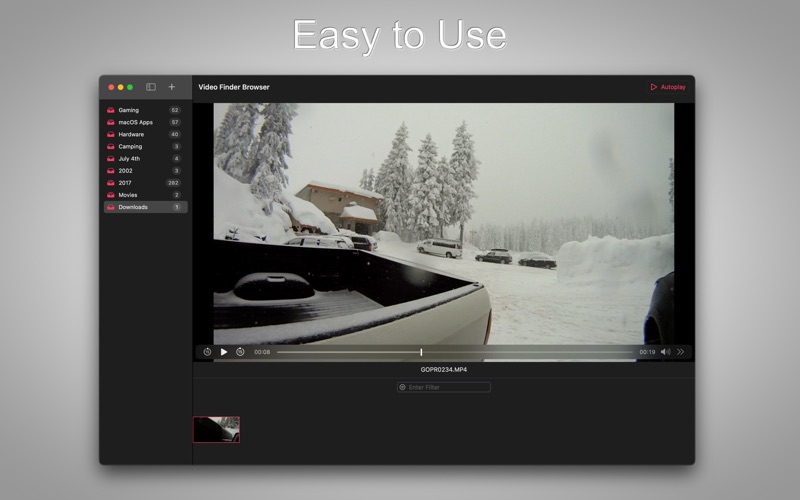This screenshot has width=800, height=500.
Task: Click the Hardware folder icon
Action: 111,135
